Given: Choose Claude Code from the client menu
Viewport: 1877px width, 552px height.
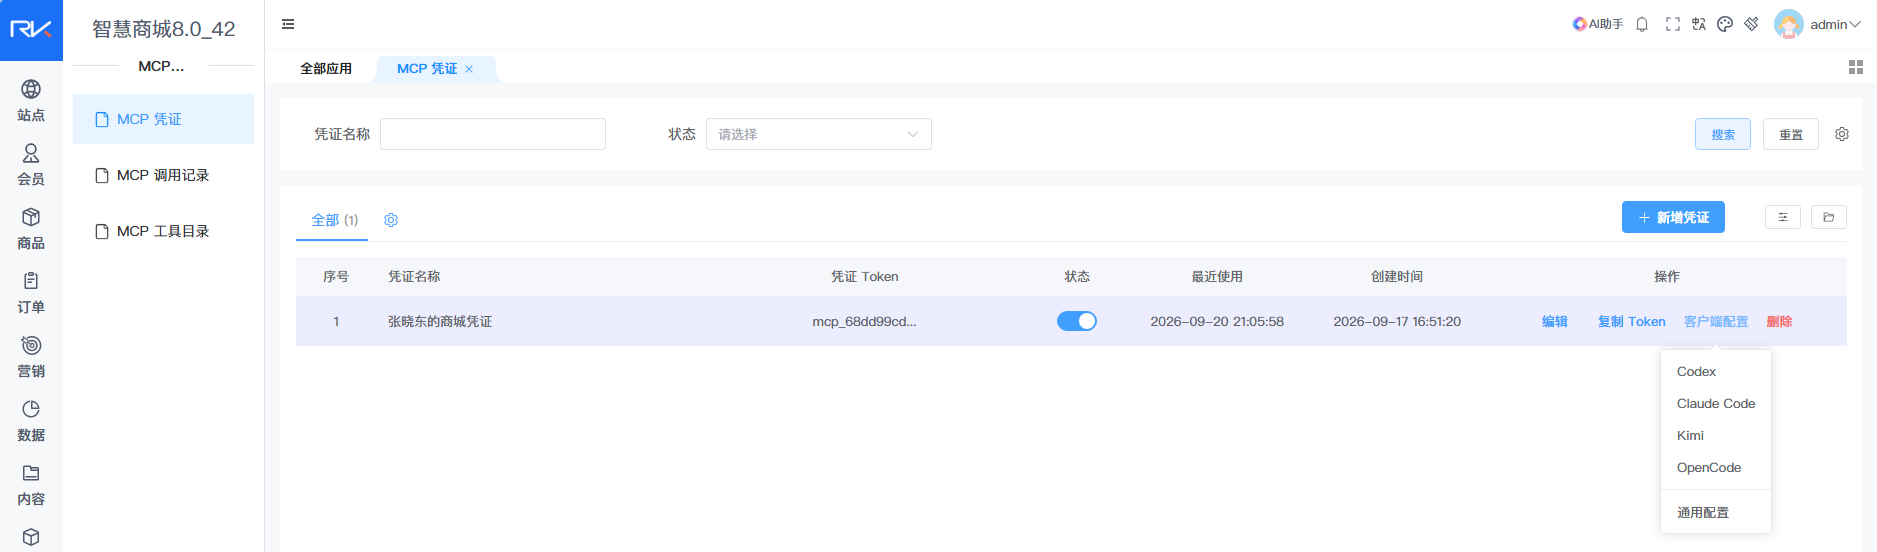Looking at the screenshot, I should [1716, 403].
